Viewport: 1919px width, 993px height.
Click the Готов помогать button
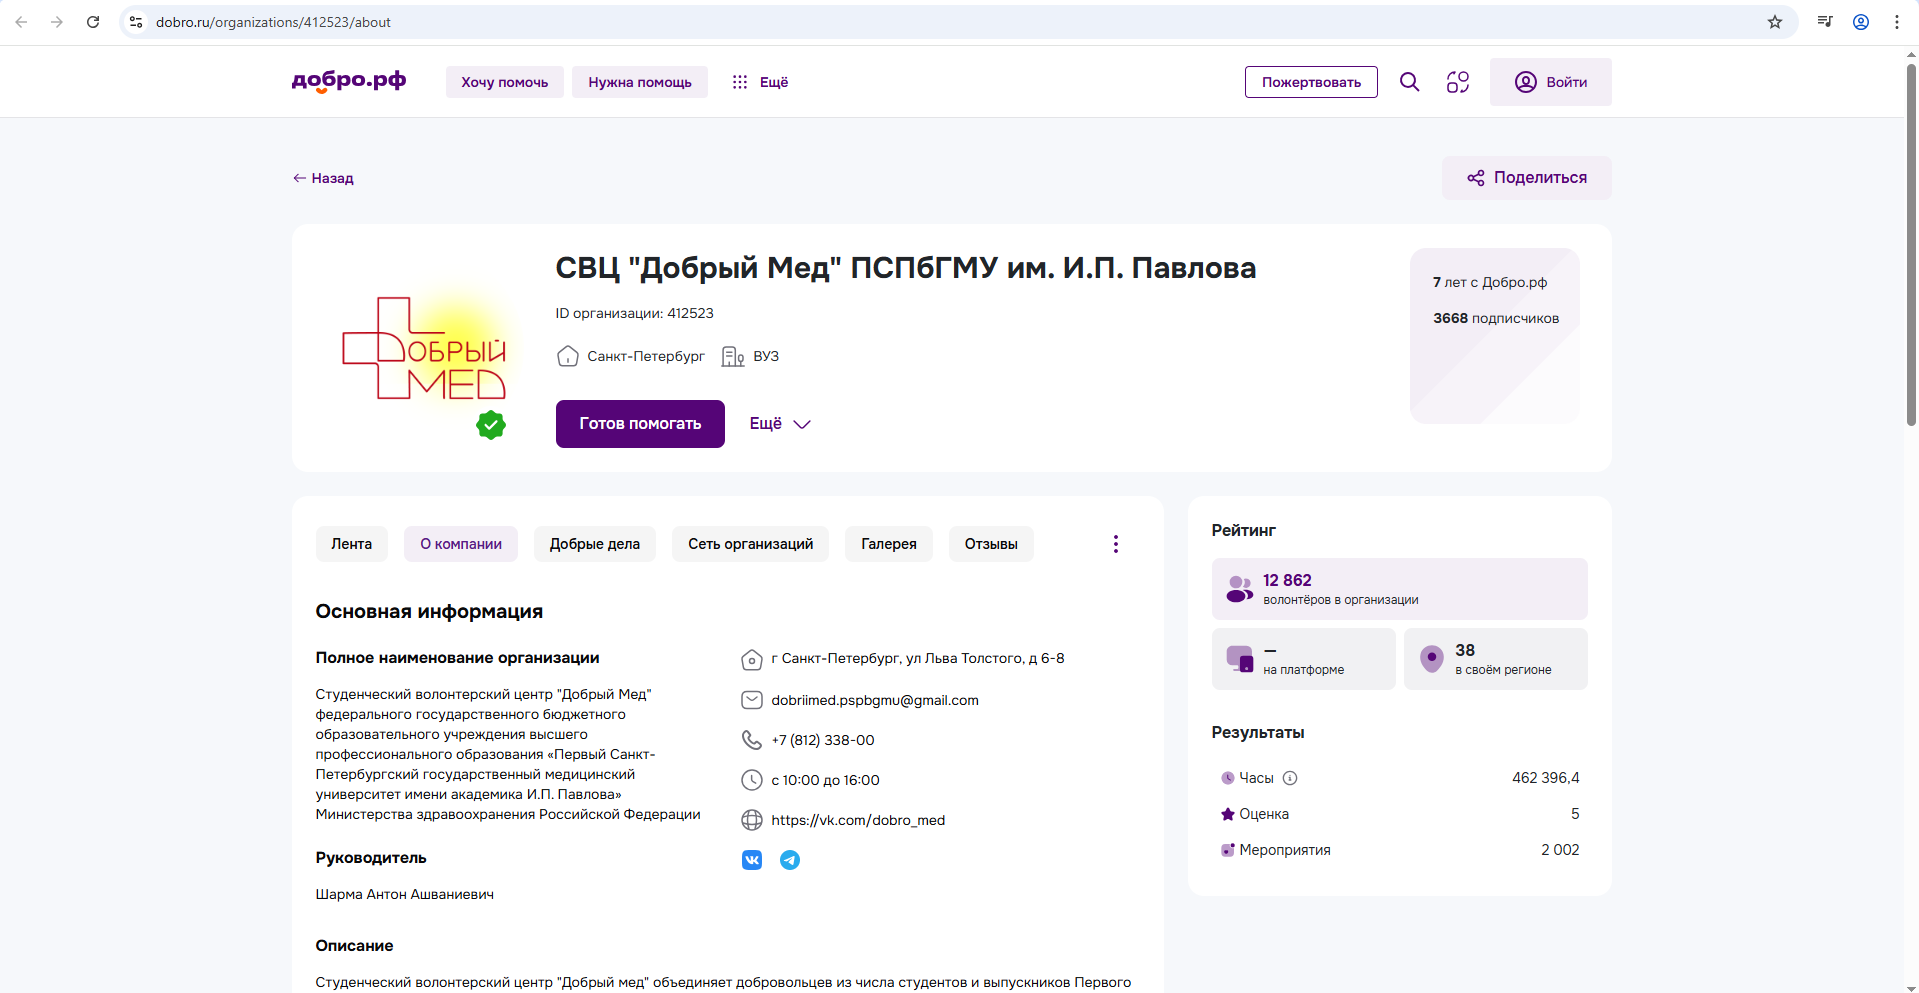click(640, 424)
